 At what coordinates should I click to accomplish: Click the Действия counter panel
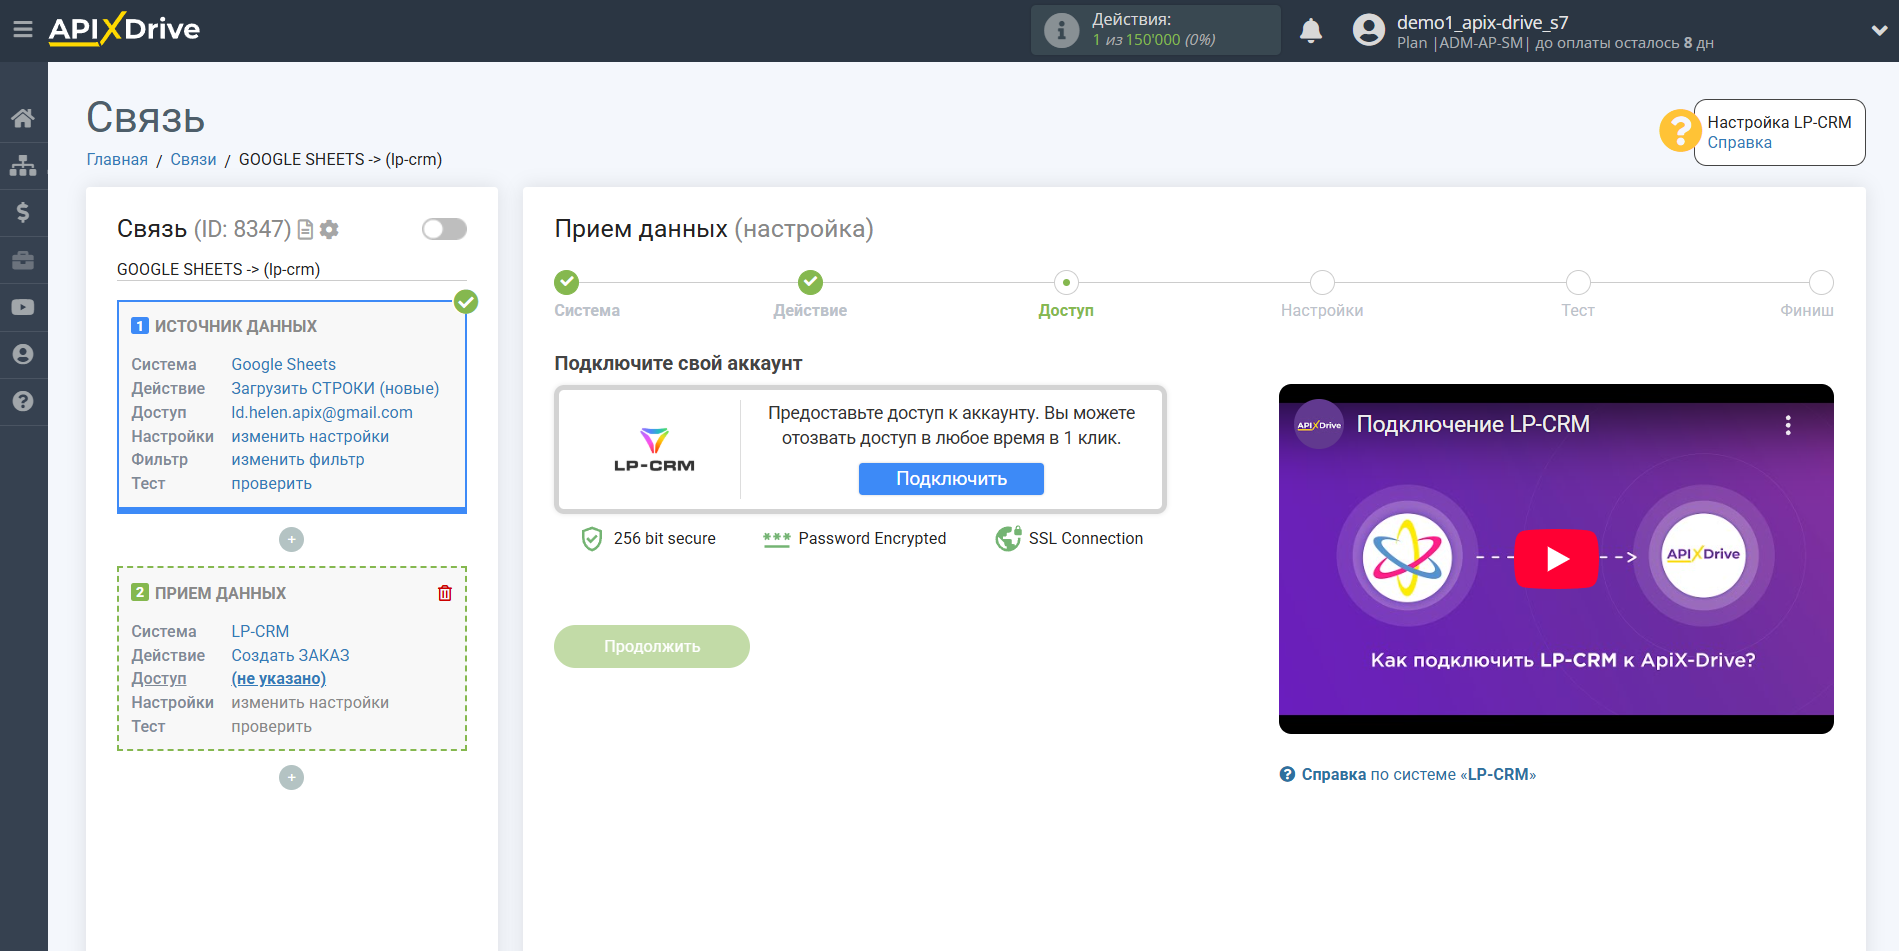click(x=1156, y=30)
